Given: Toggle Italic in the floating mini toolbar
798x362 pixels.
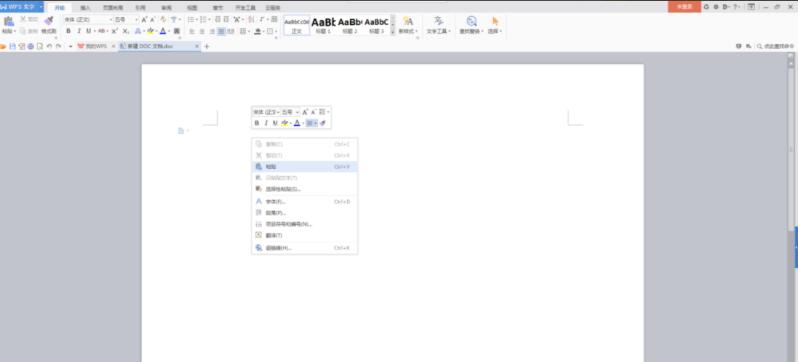Looking at the screenshot, I should tap(266, 123).
